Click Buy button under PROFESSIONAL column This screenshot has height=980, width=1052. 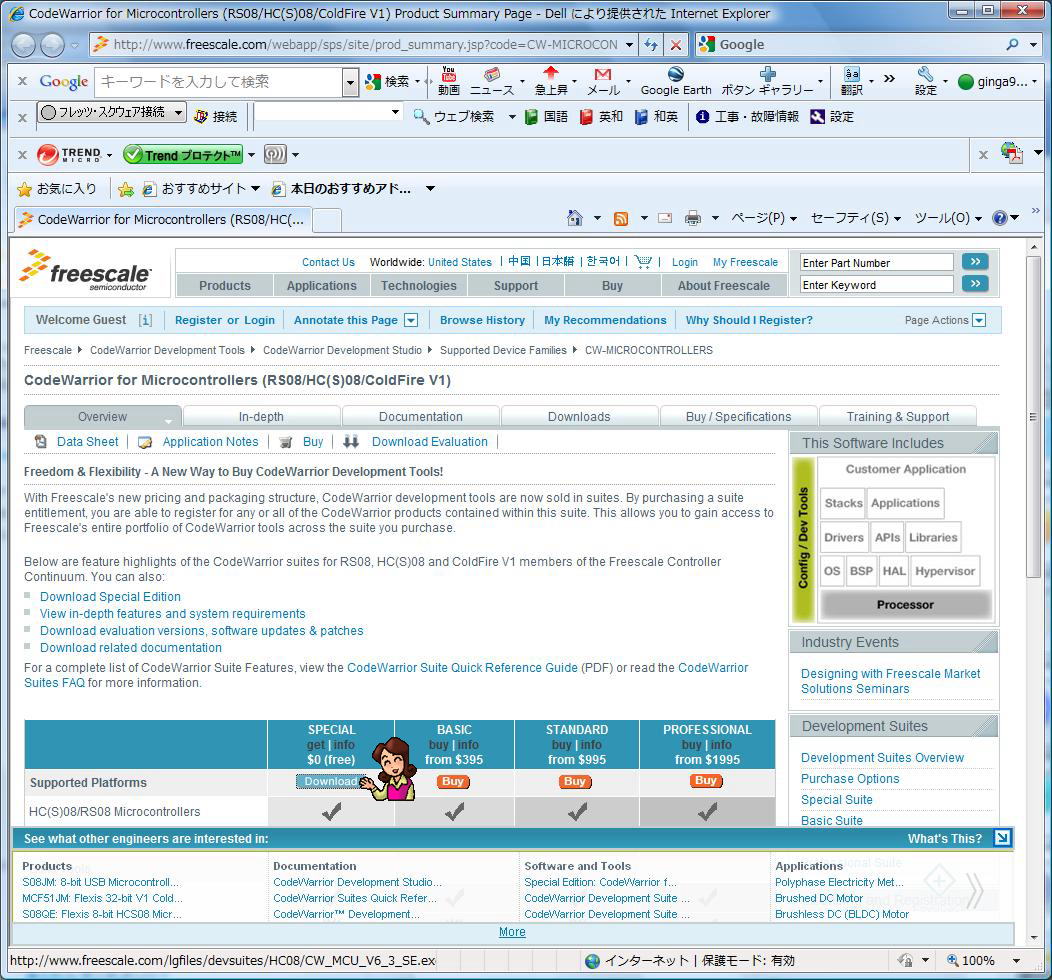(706, 781)
